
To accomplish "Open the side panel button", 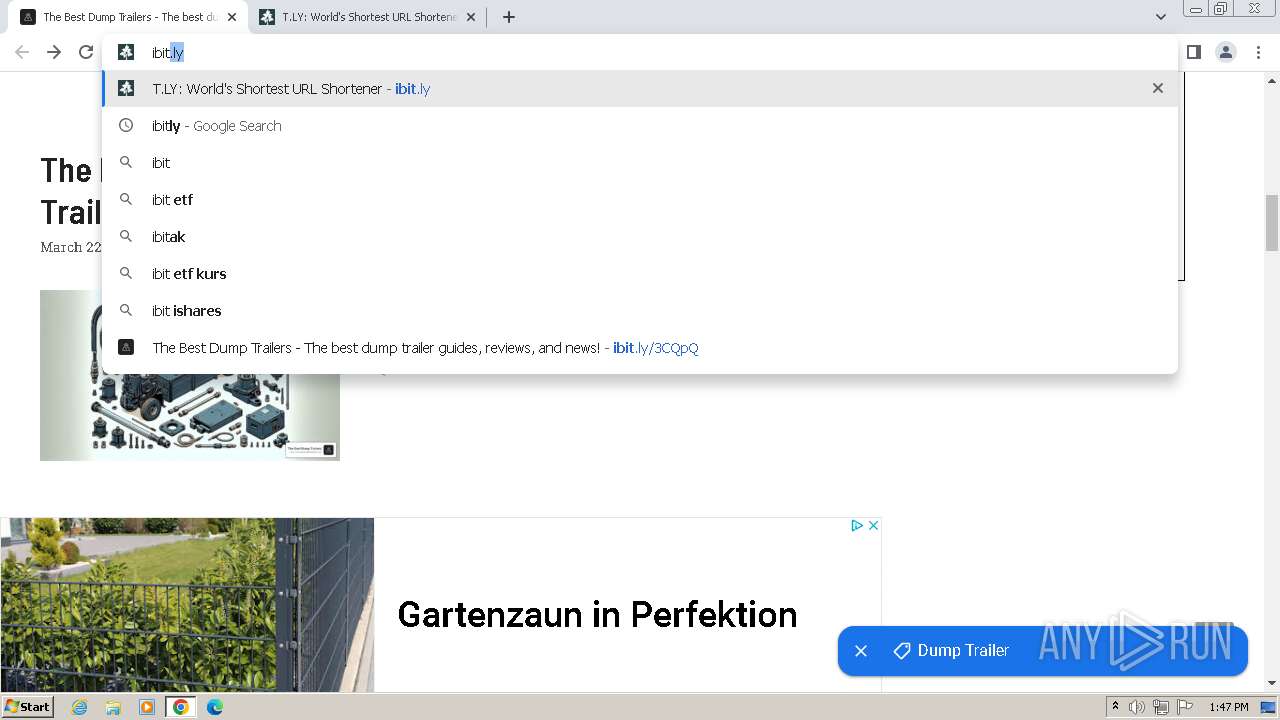I will pyautogui.click(x=1193, y=52).
